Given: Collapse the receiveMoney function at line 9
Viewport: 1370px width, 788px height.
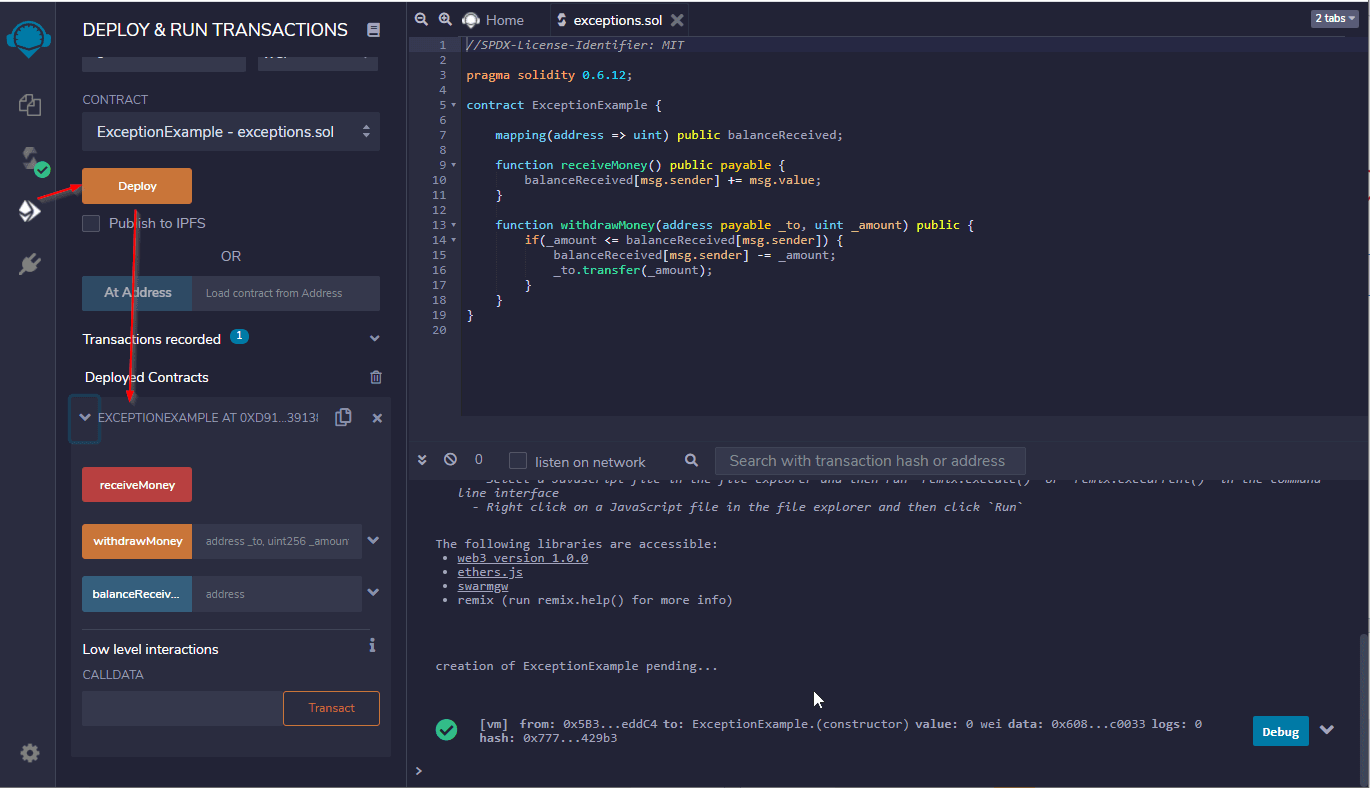Looking at the screenshot, I should [454, 165].
